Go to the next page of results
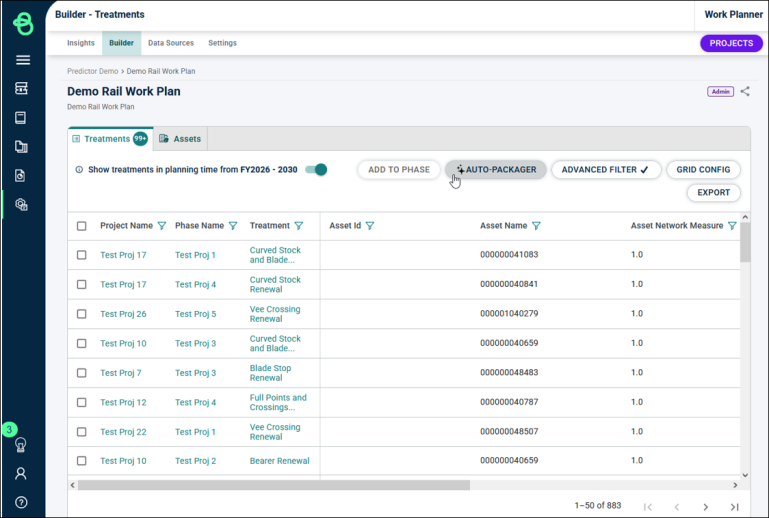 point(706,507)
